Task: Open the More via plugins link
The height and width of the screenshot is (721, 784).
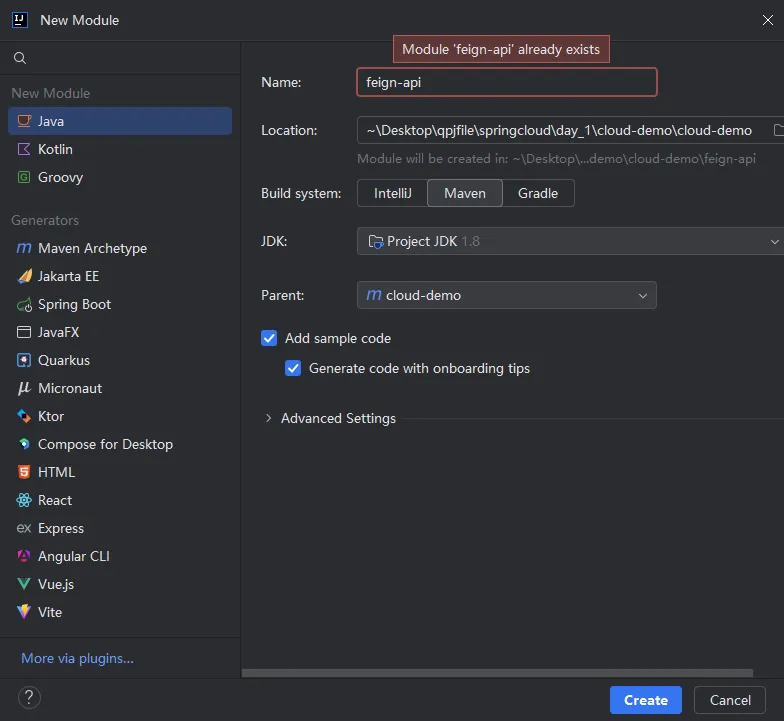Action: 77,658
